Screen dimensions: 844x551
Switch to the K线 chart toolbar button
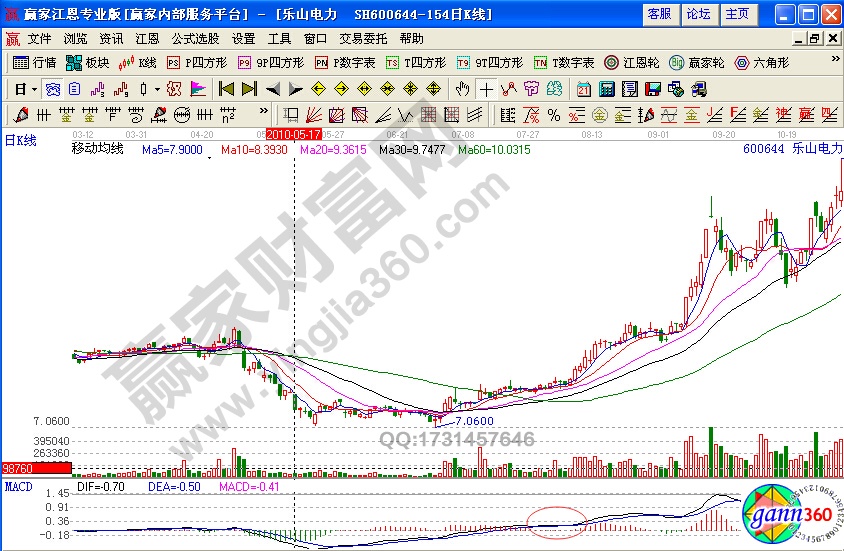(x=138, y=63)
